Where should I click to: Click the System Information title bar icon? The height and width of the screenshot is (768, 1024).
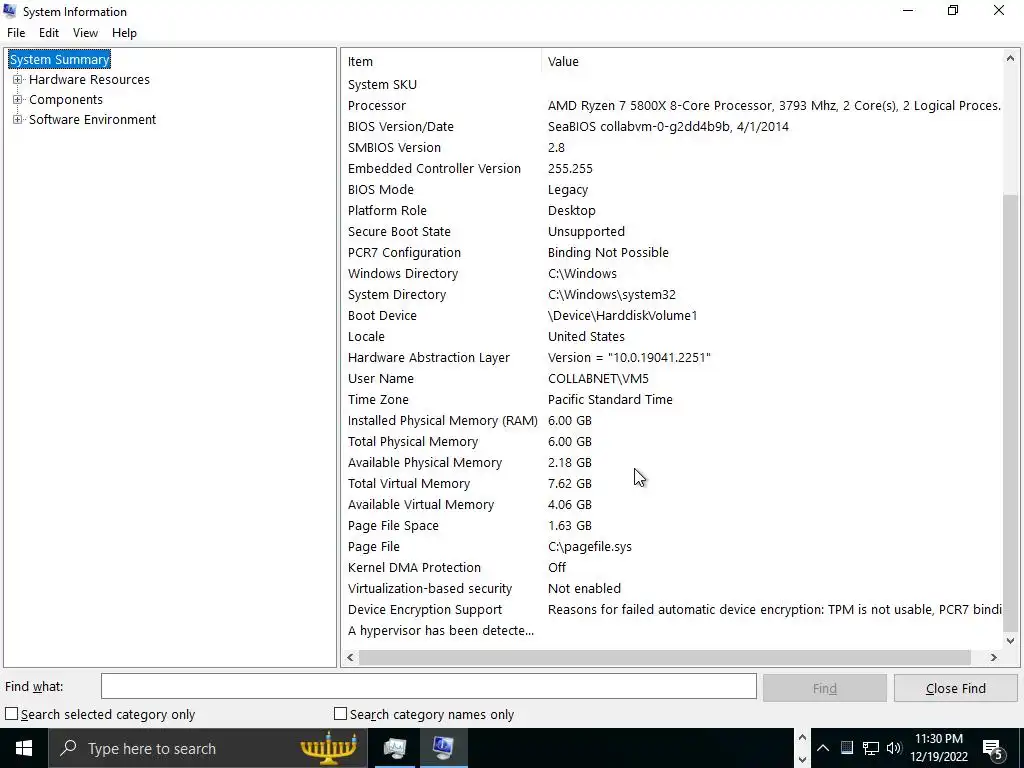(10, 11)
